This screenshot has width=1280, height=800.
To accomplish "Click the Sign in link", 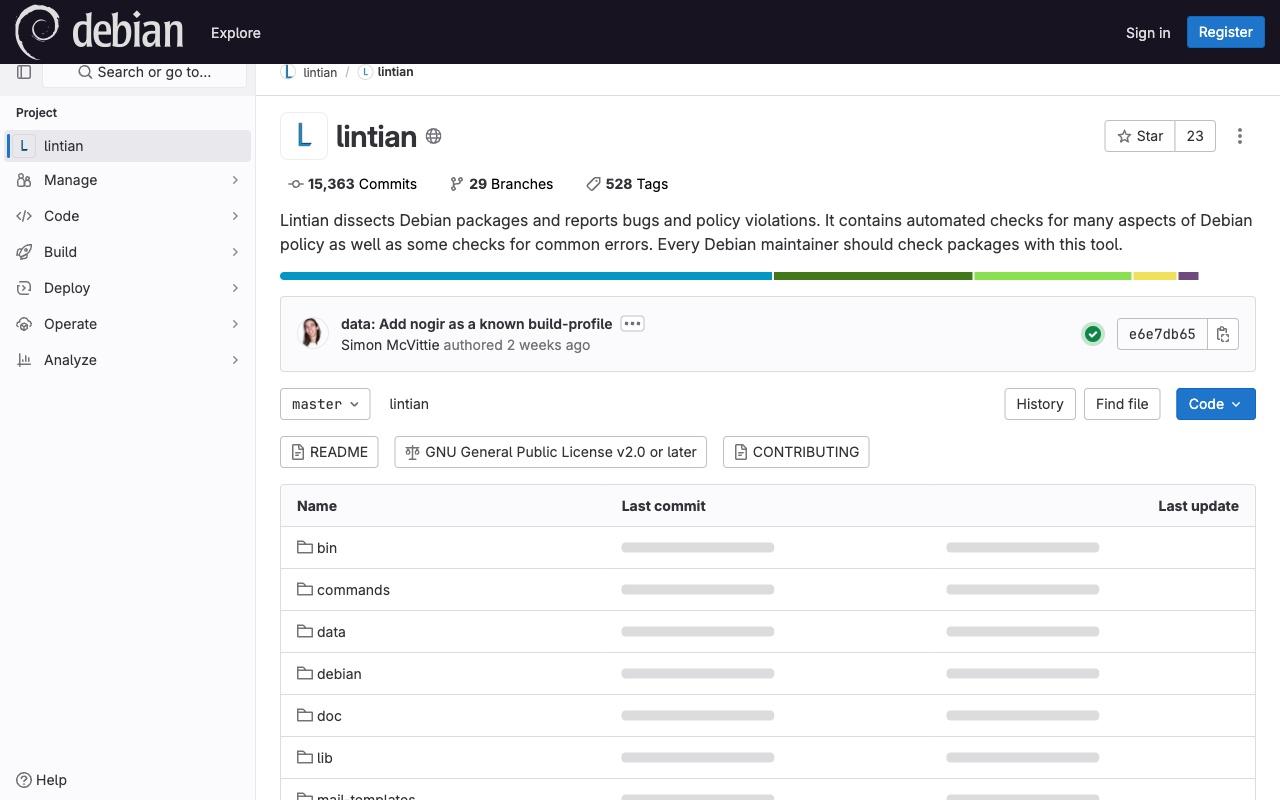I will click(x=1148, y=33).
